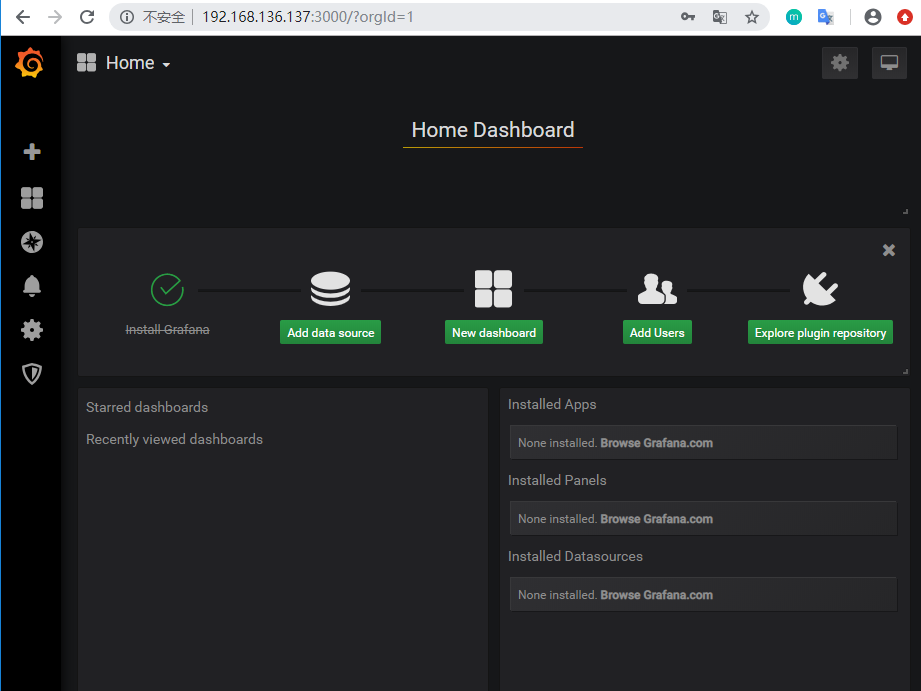921x691 pixels.
Task: Click the database stack icon
Action: (x=330, y=289)
